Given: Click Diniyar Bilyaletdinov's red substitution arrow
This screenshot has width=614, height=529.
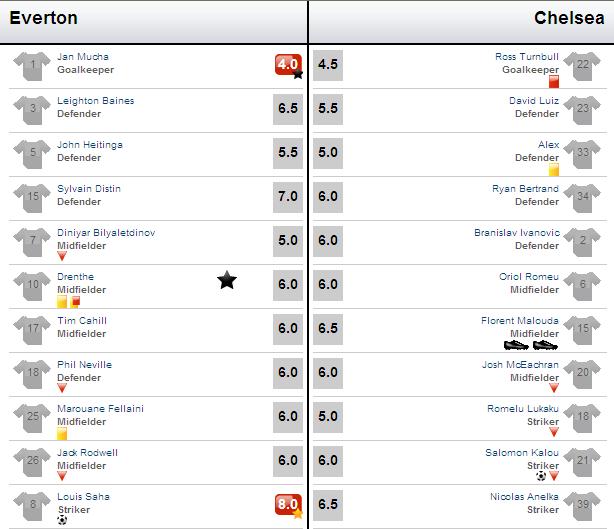Looking at the screenshot, I should point(62,256).
